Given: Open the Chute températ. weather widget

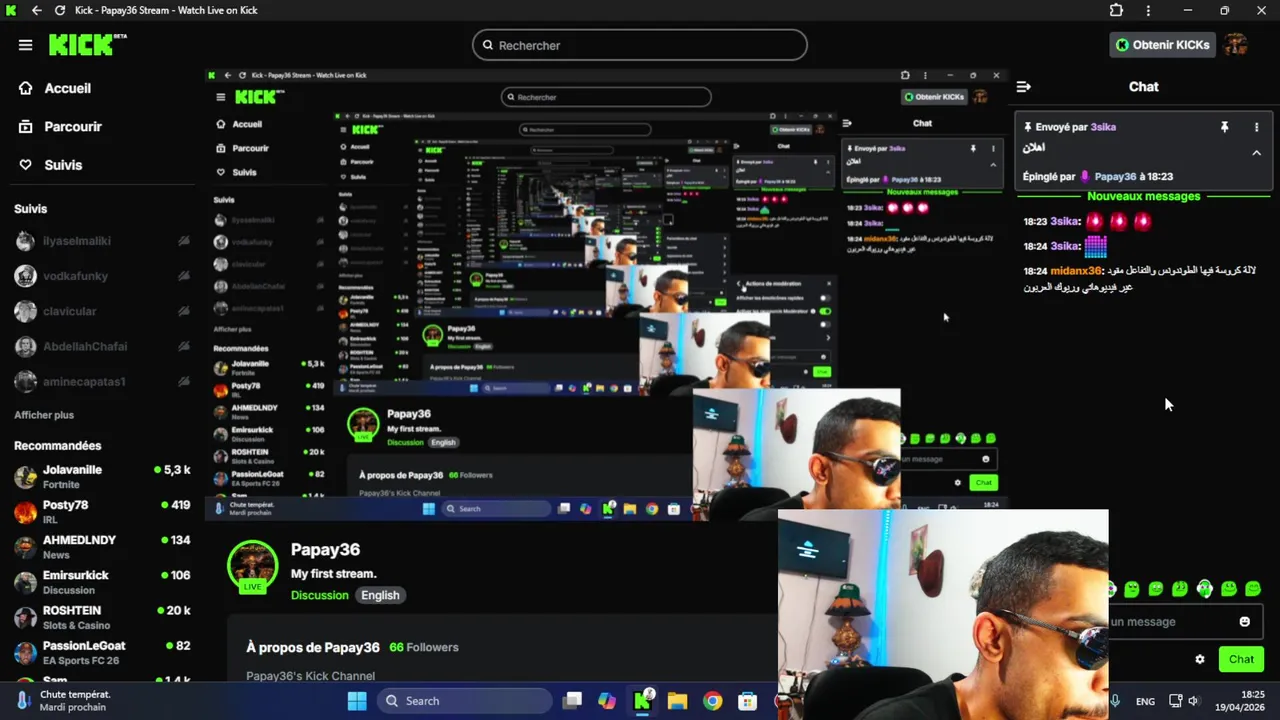Looking at the screenshot, I should point(65,700).
